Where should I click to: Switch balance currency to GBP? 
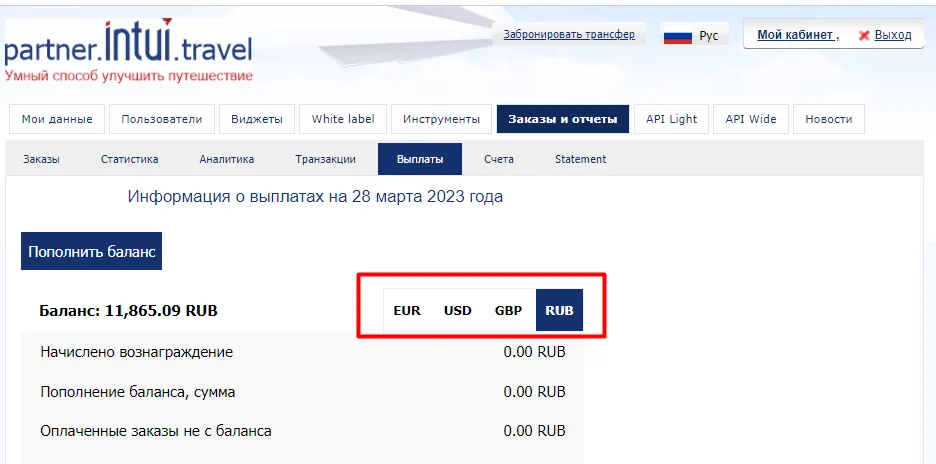(x=508, y=310)
